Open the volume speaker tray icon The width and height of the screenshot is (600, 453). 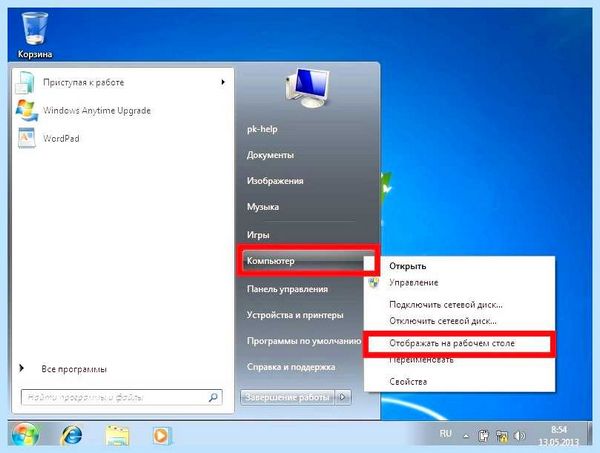519,435
